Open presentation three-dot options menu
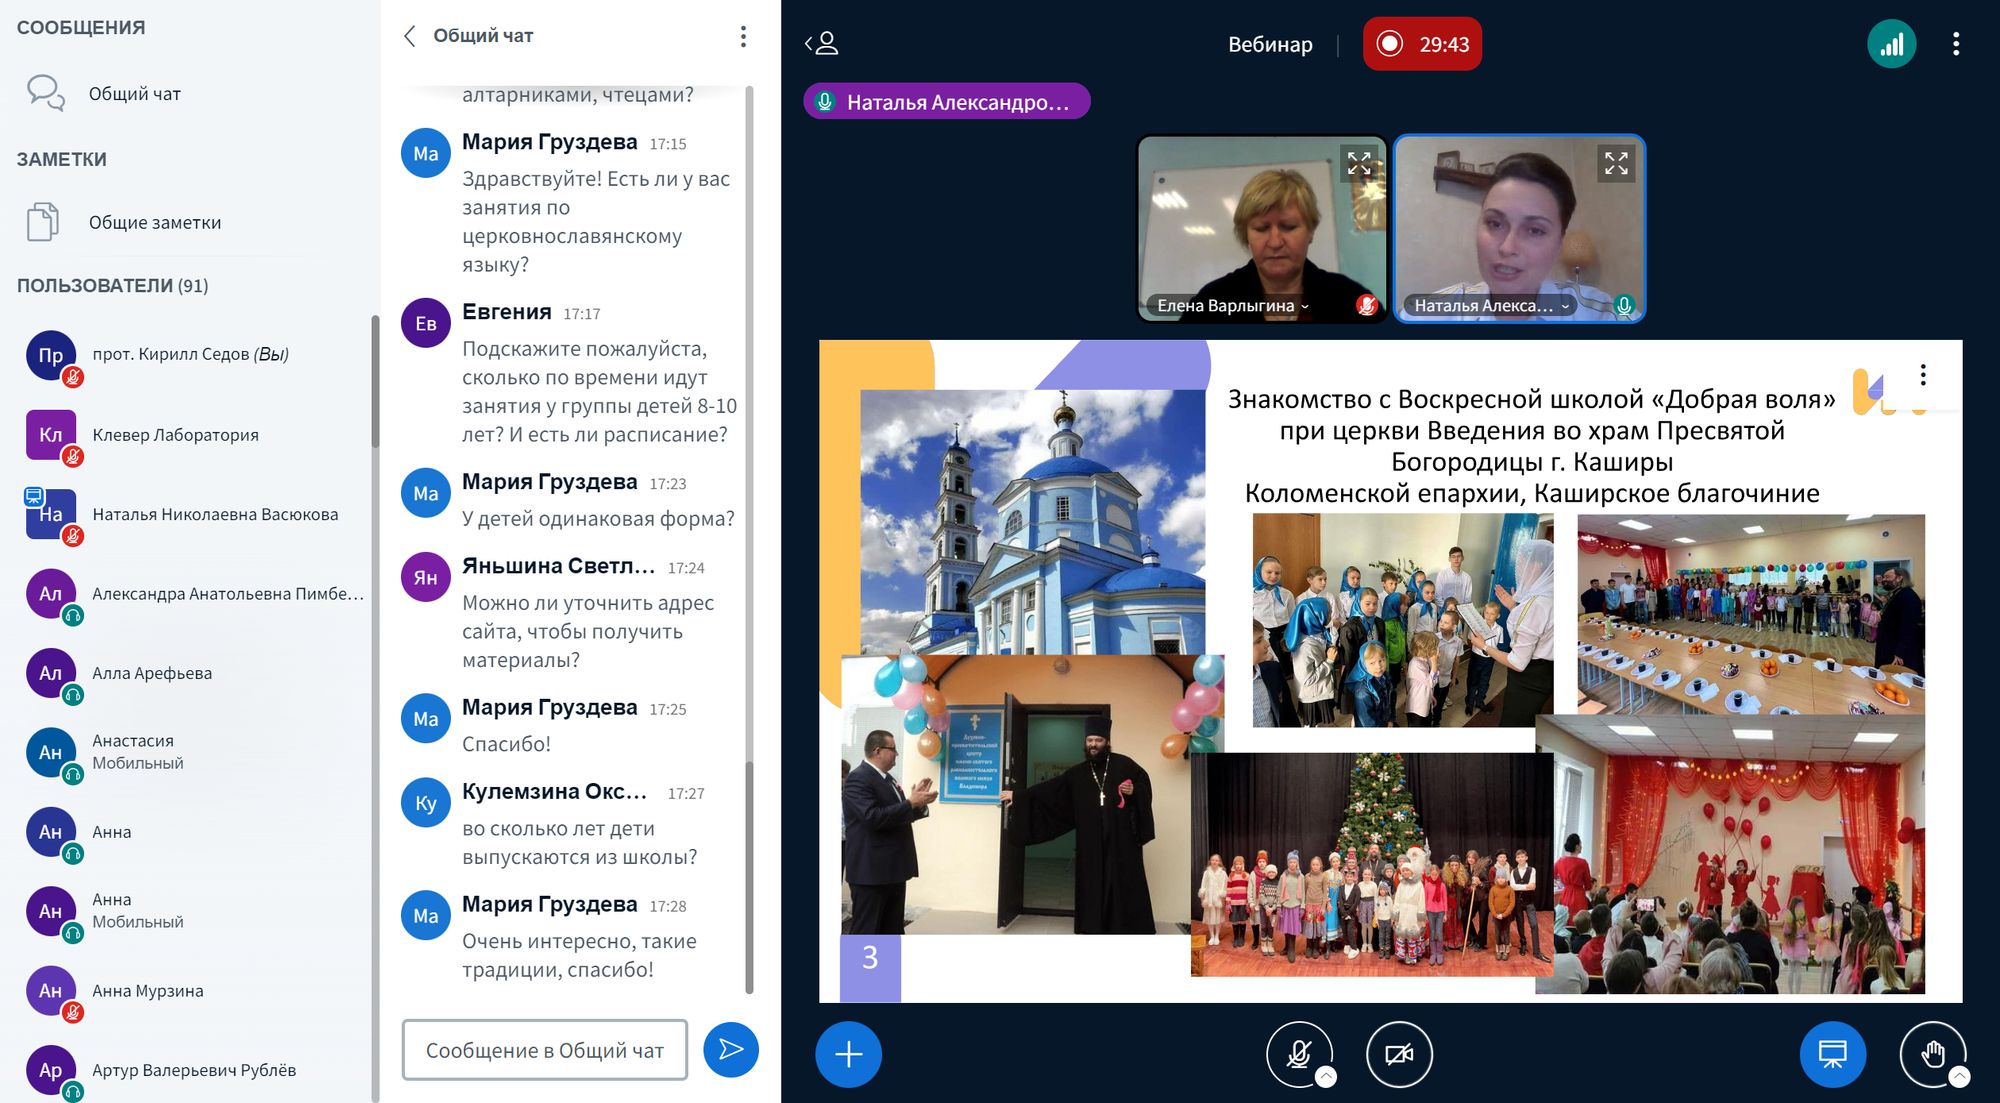The height and width of the screenshot is (1103, 2000). [1923, 375]
